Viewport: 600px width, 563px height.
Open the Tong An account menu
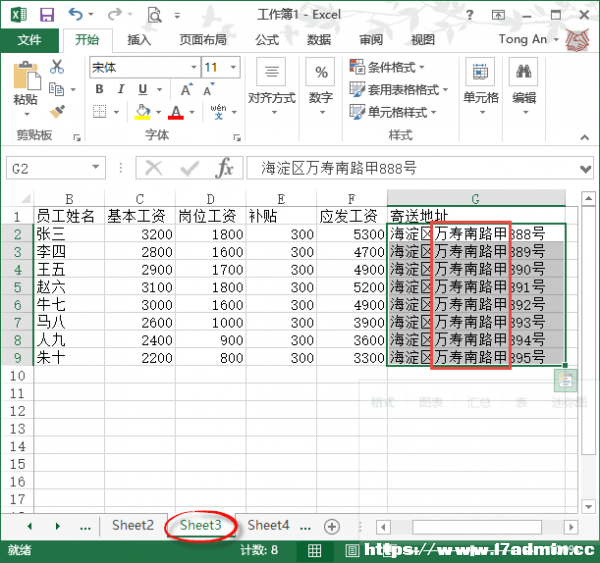[x=529, y=39]
